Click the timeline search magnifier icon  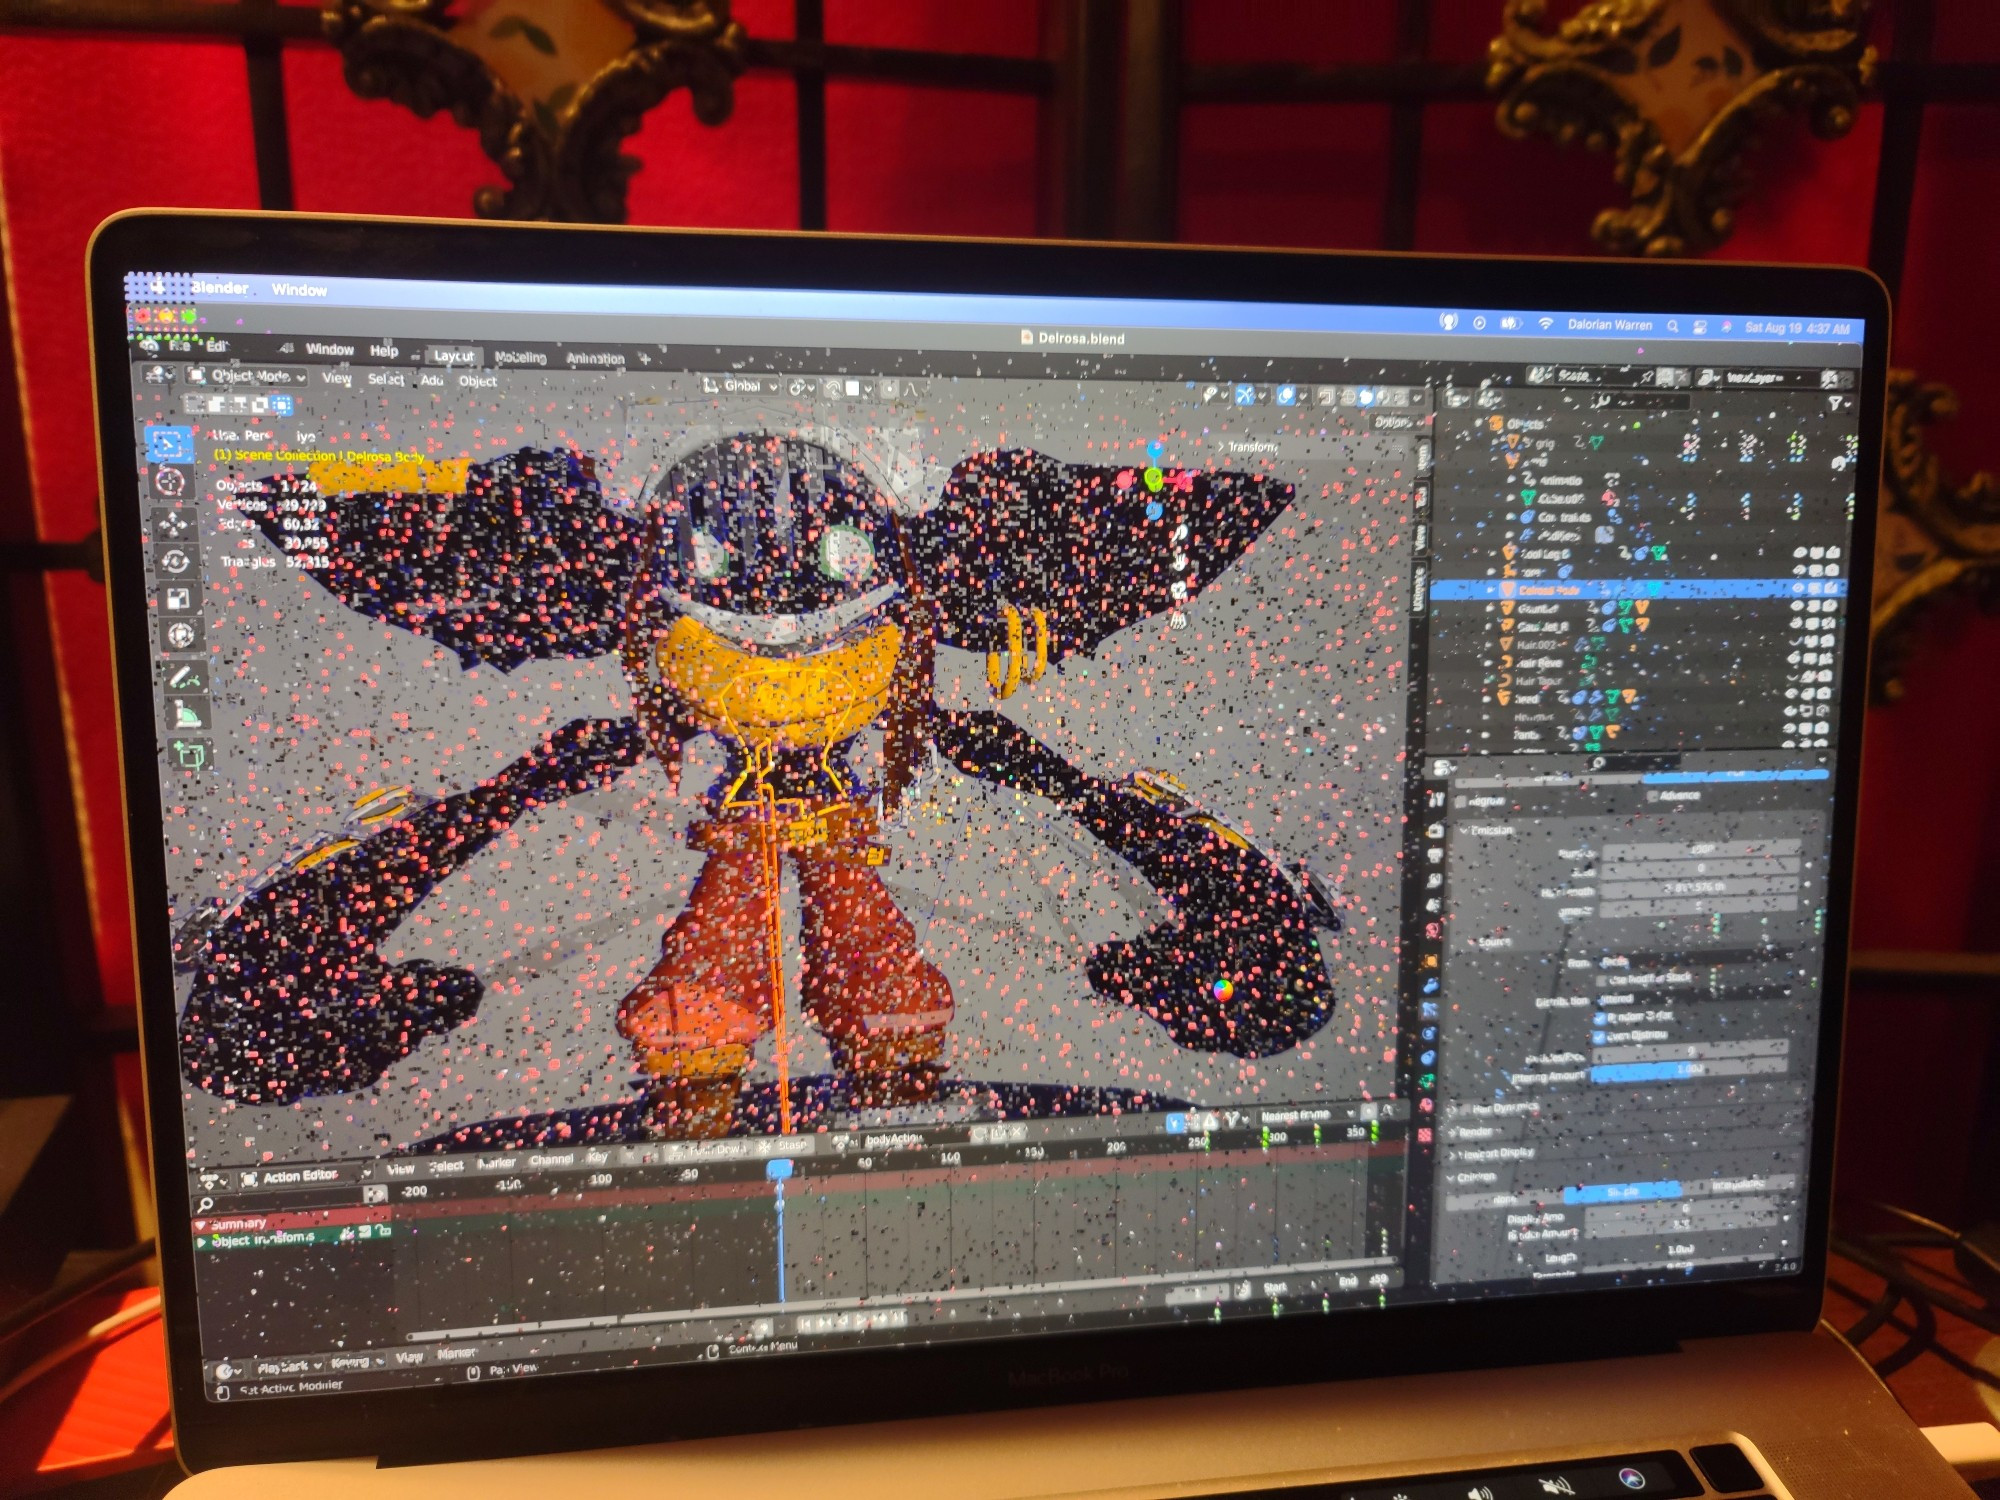coord(205,1205)
